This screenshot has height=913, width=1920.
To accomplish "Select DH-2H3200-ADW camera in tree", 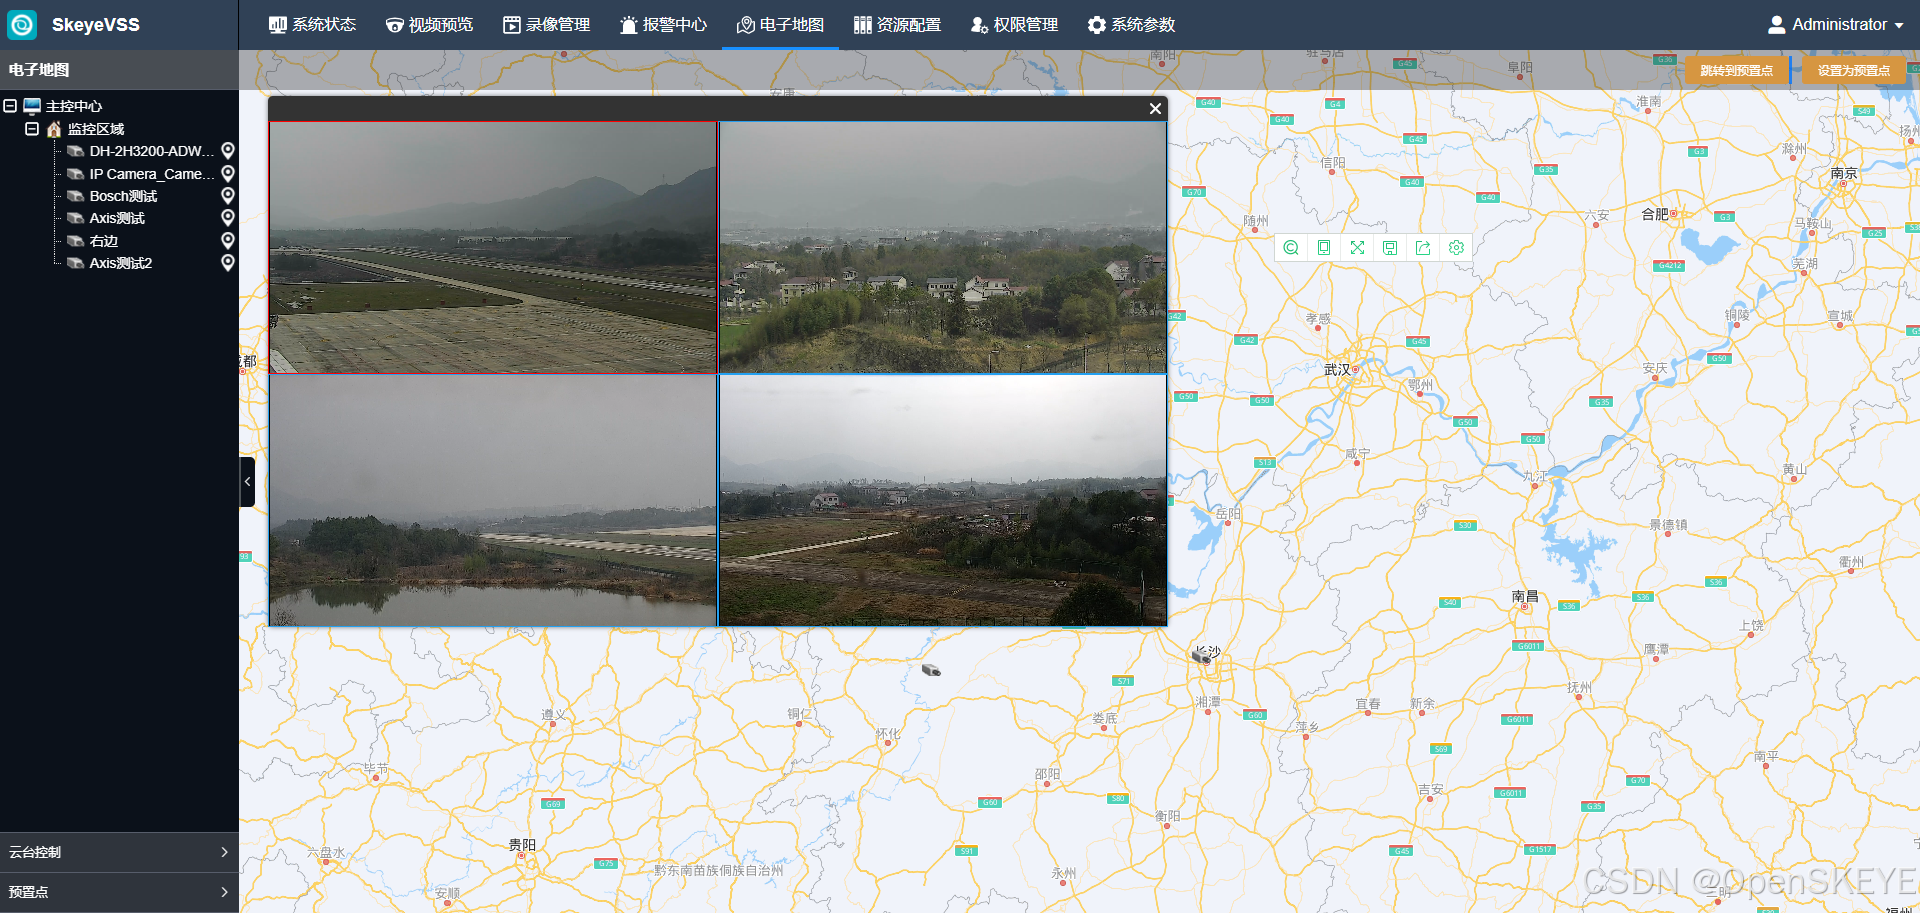I will (151, 151).
